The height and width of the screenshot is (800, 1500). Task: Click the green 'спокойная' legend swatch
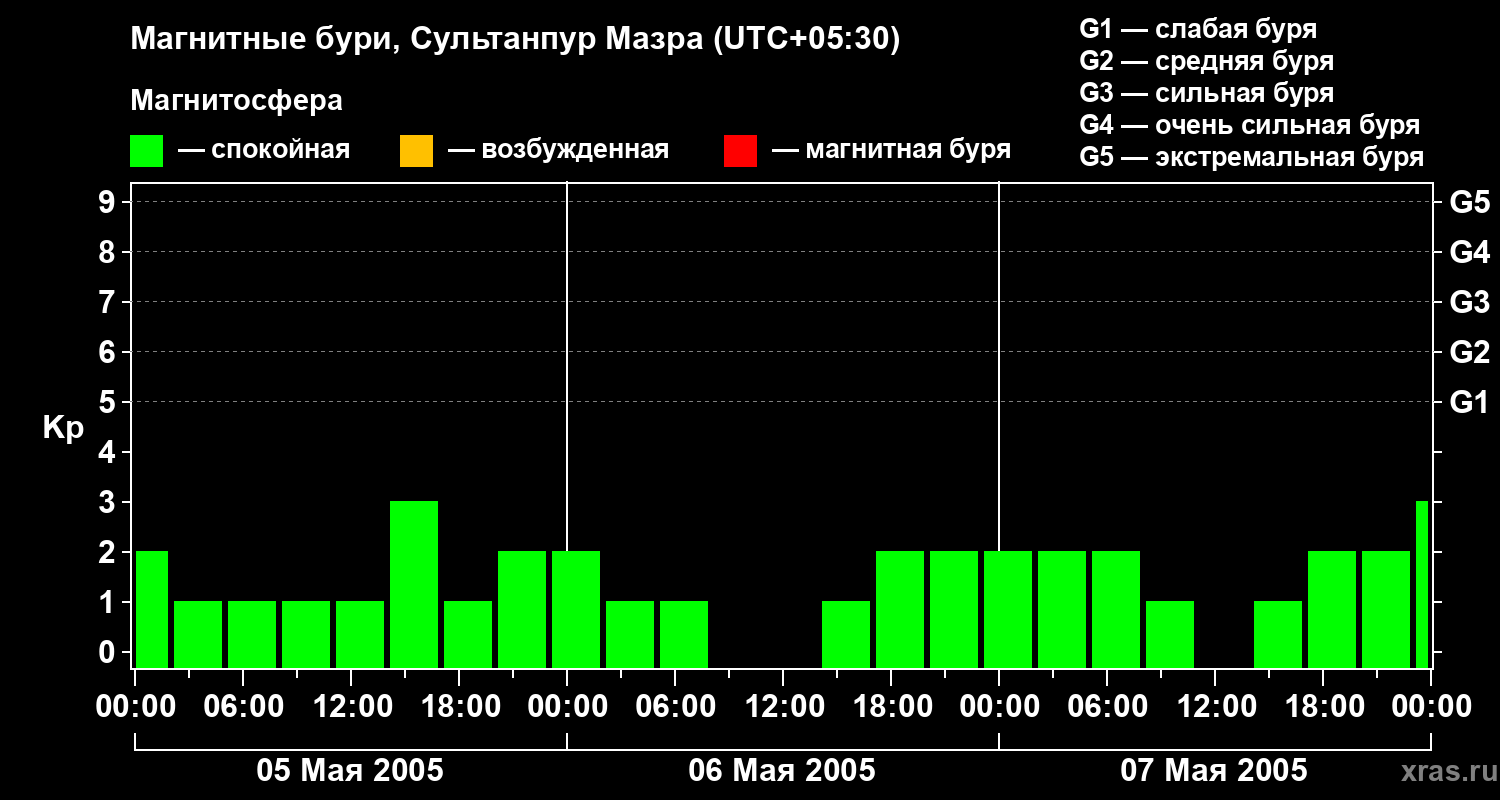(147, 151)
